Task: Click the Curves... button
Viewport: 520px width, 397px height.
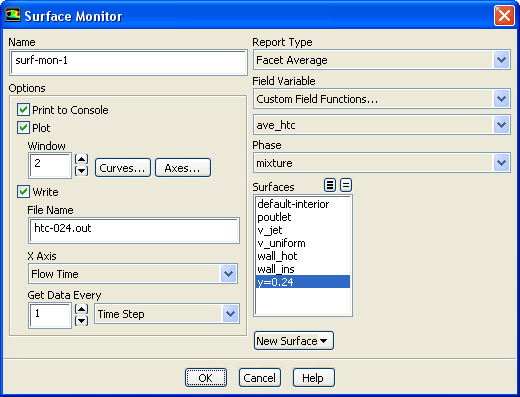Action: click(x=123, y=168)
